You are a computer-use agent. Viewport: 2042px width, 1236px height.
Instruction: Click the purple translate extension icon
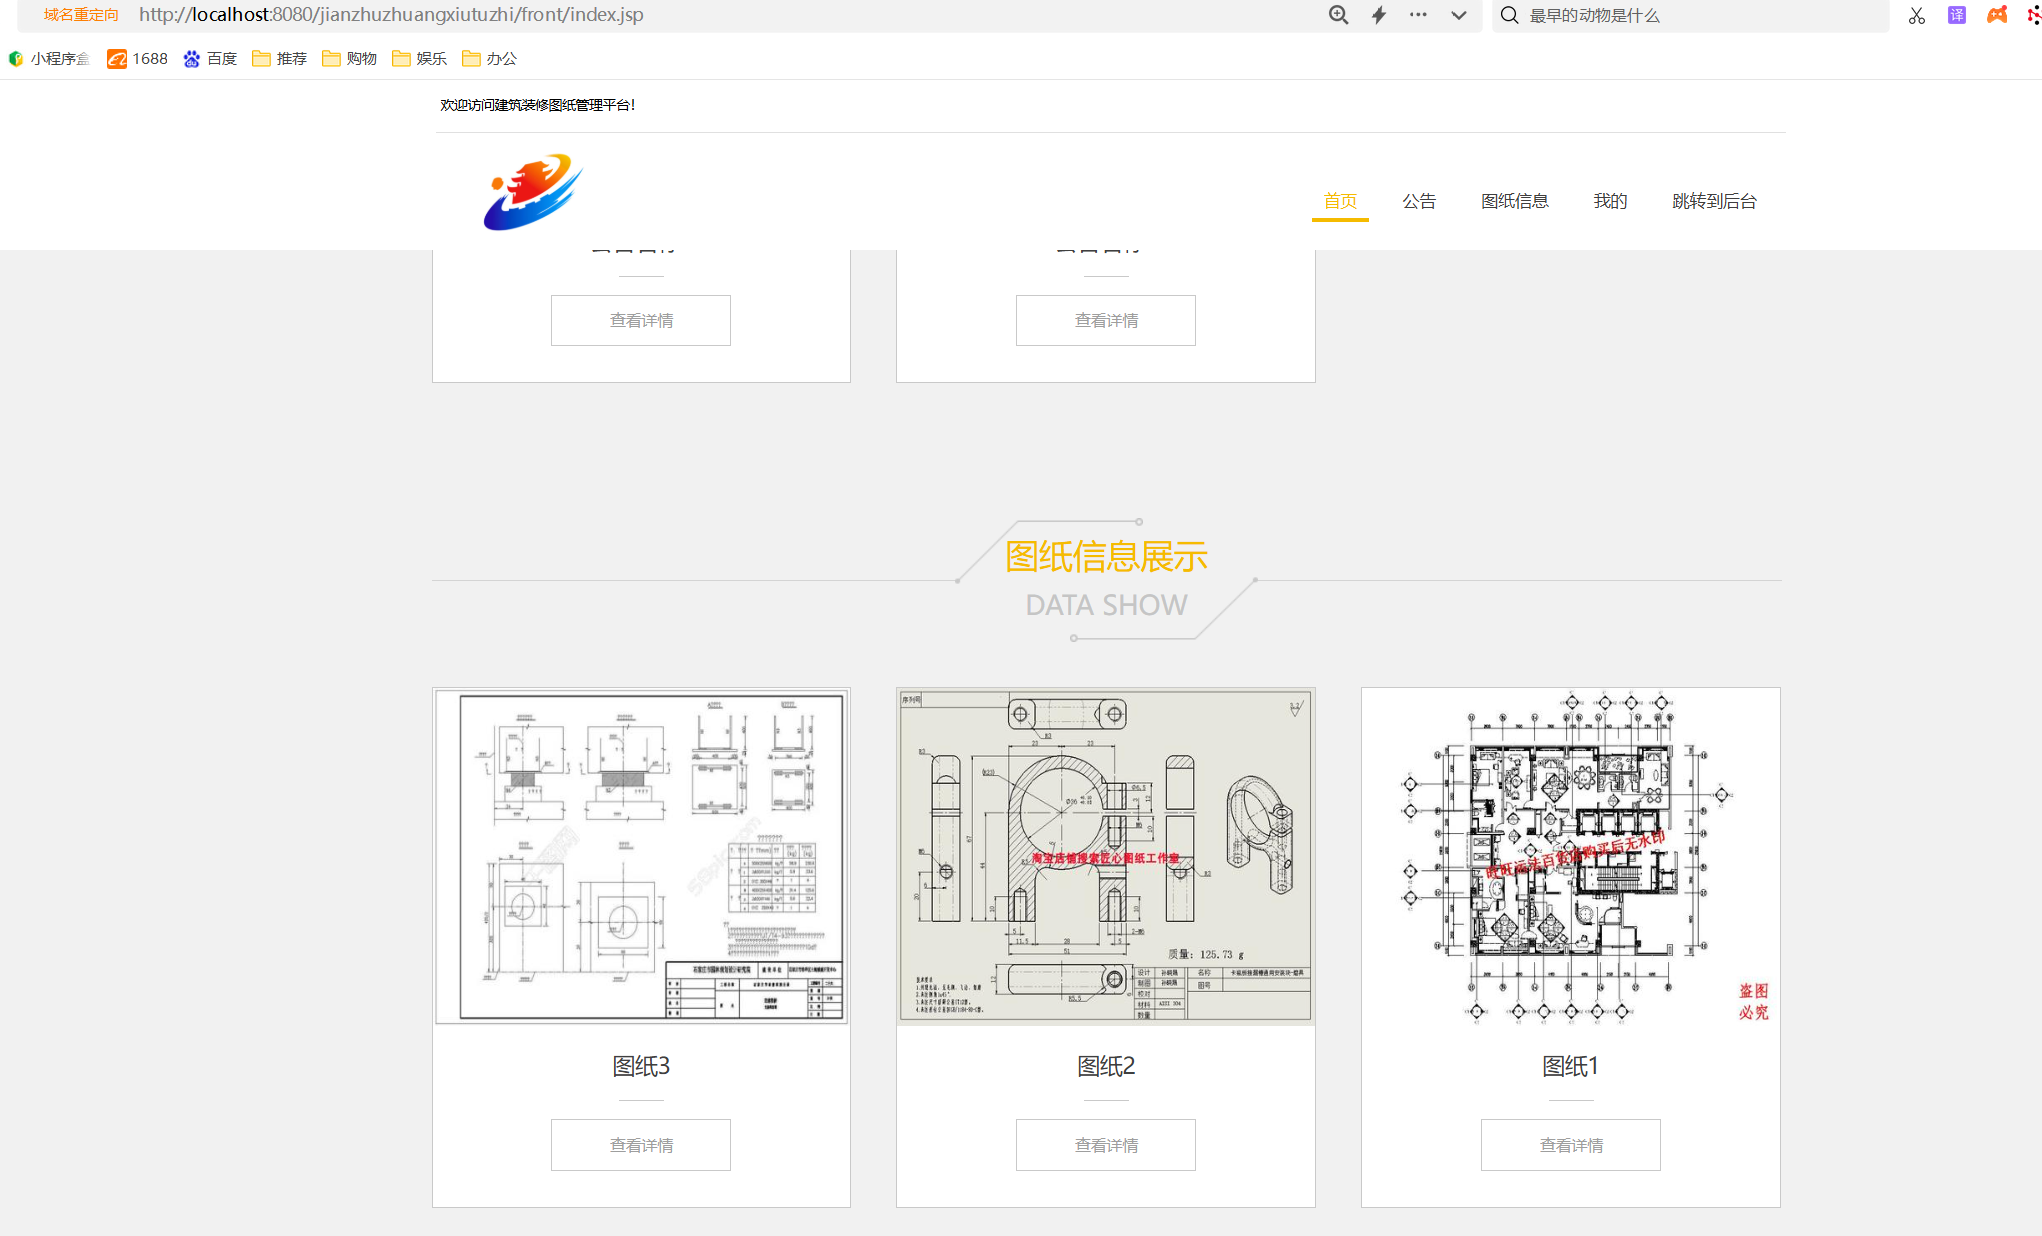coord(1956,15)
